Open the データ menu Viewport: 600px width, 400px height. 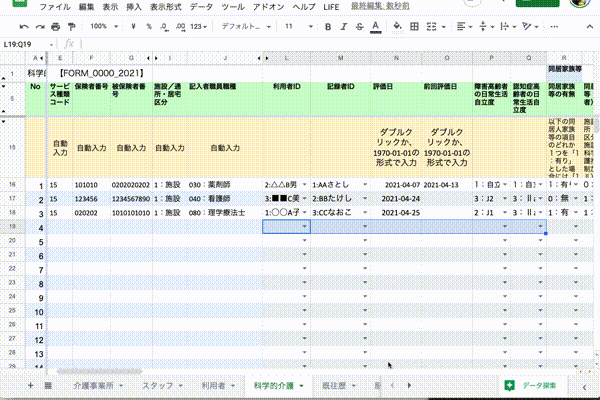201,6
